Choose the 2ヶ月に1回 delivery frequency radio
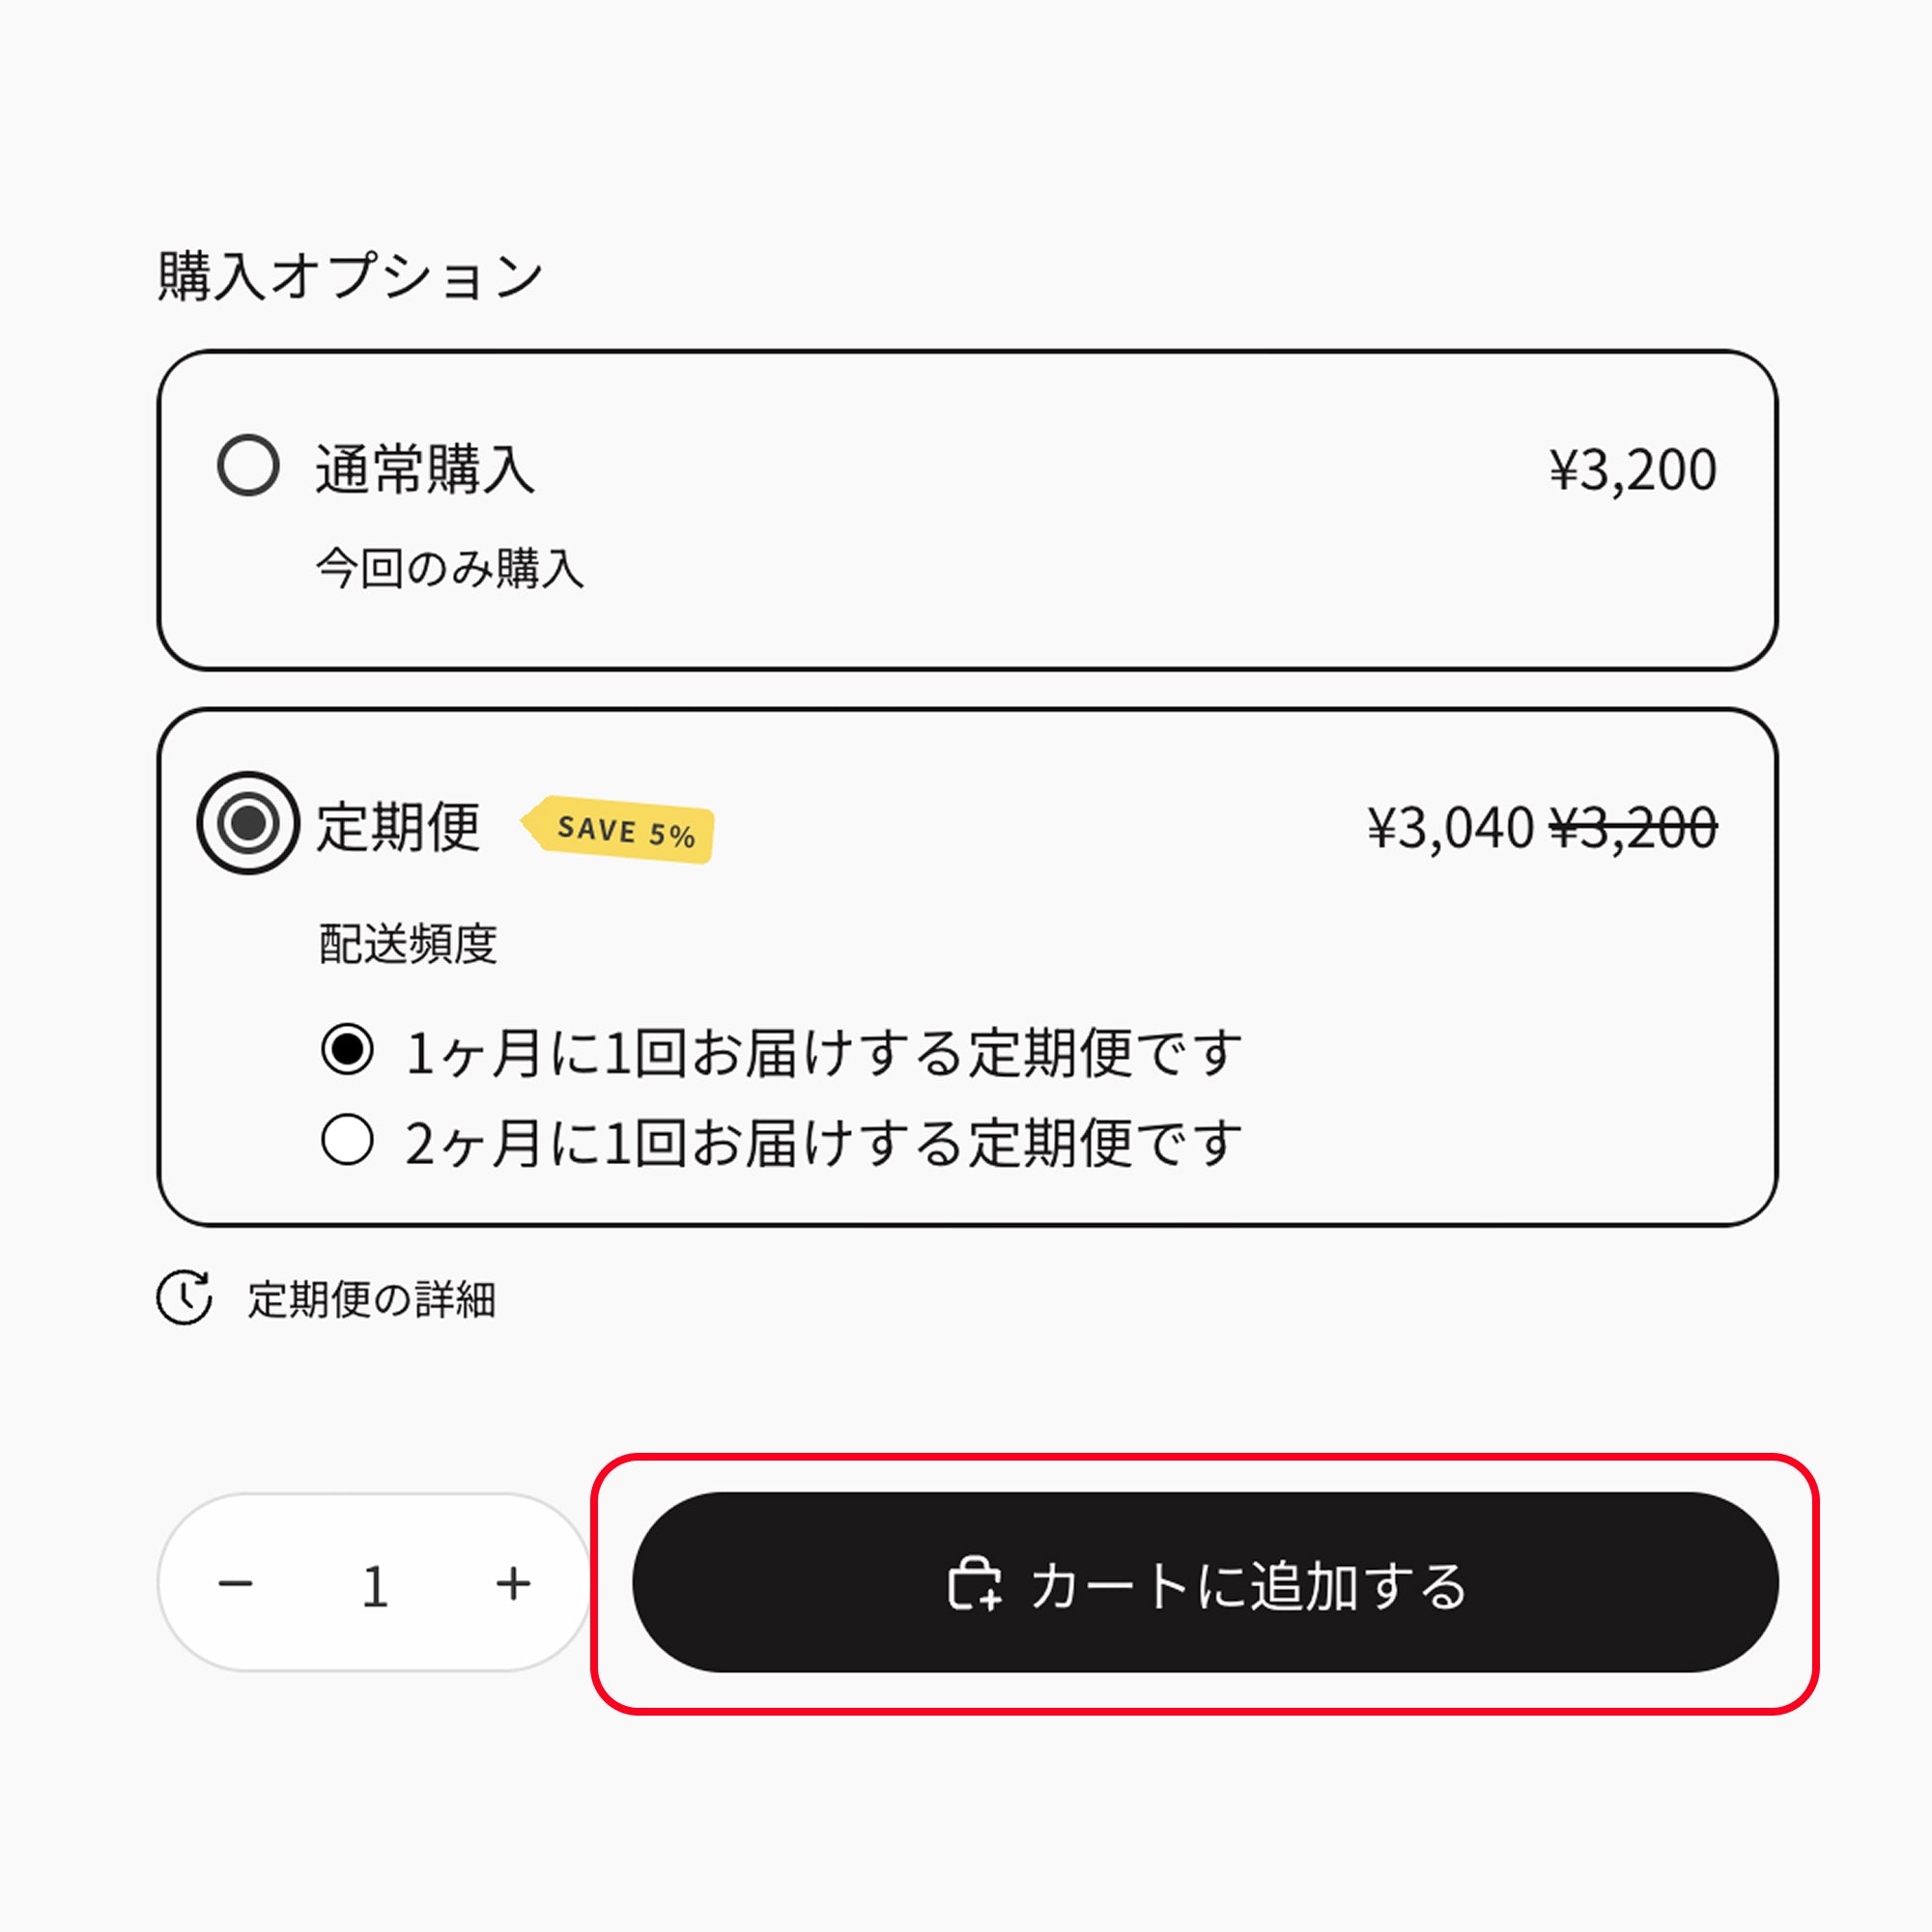 click(347, 1140)
